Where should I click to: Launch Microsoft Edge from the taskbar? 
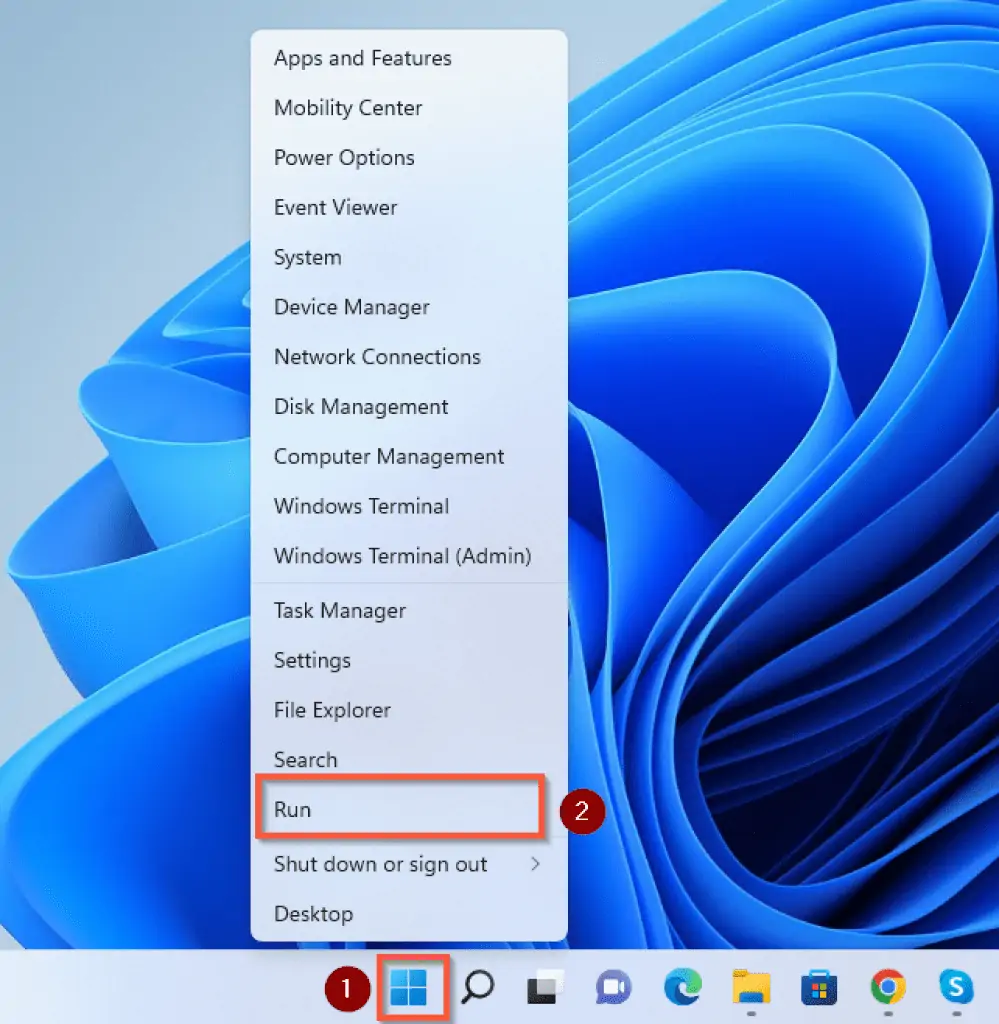coord(682,987)
